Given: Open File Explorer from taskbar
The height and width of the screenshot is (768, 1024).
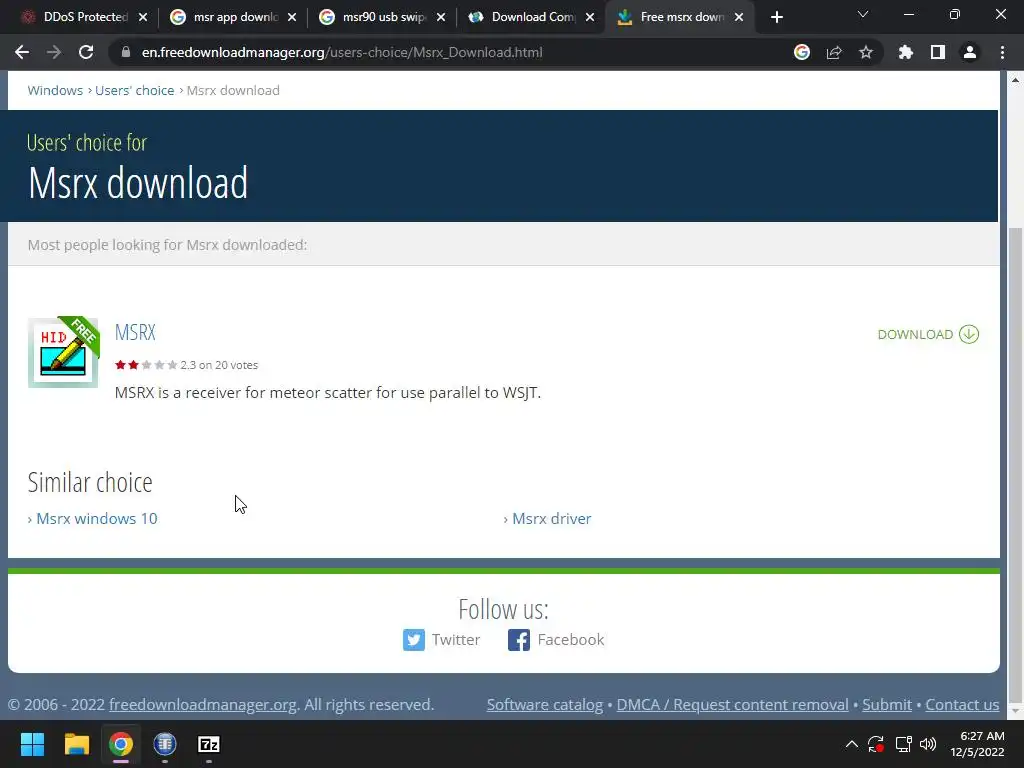Looking at the screenshot, I should [x=76, y=744].
